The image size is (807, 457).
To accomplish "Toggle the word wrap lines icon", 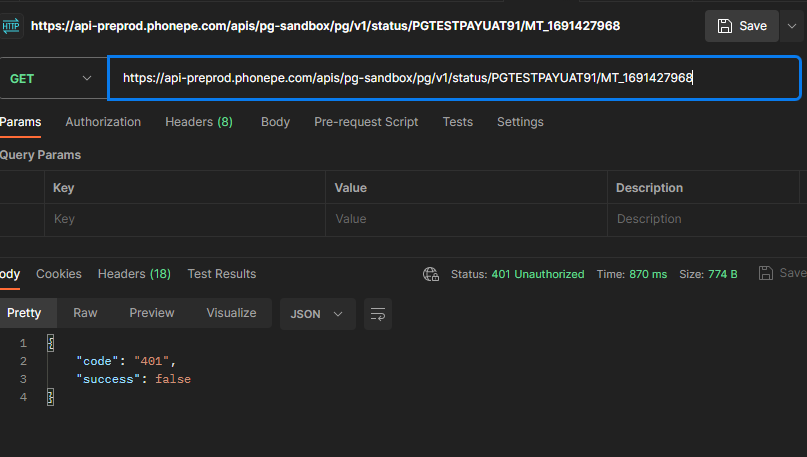I will tap(377, 314).
